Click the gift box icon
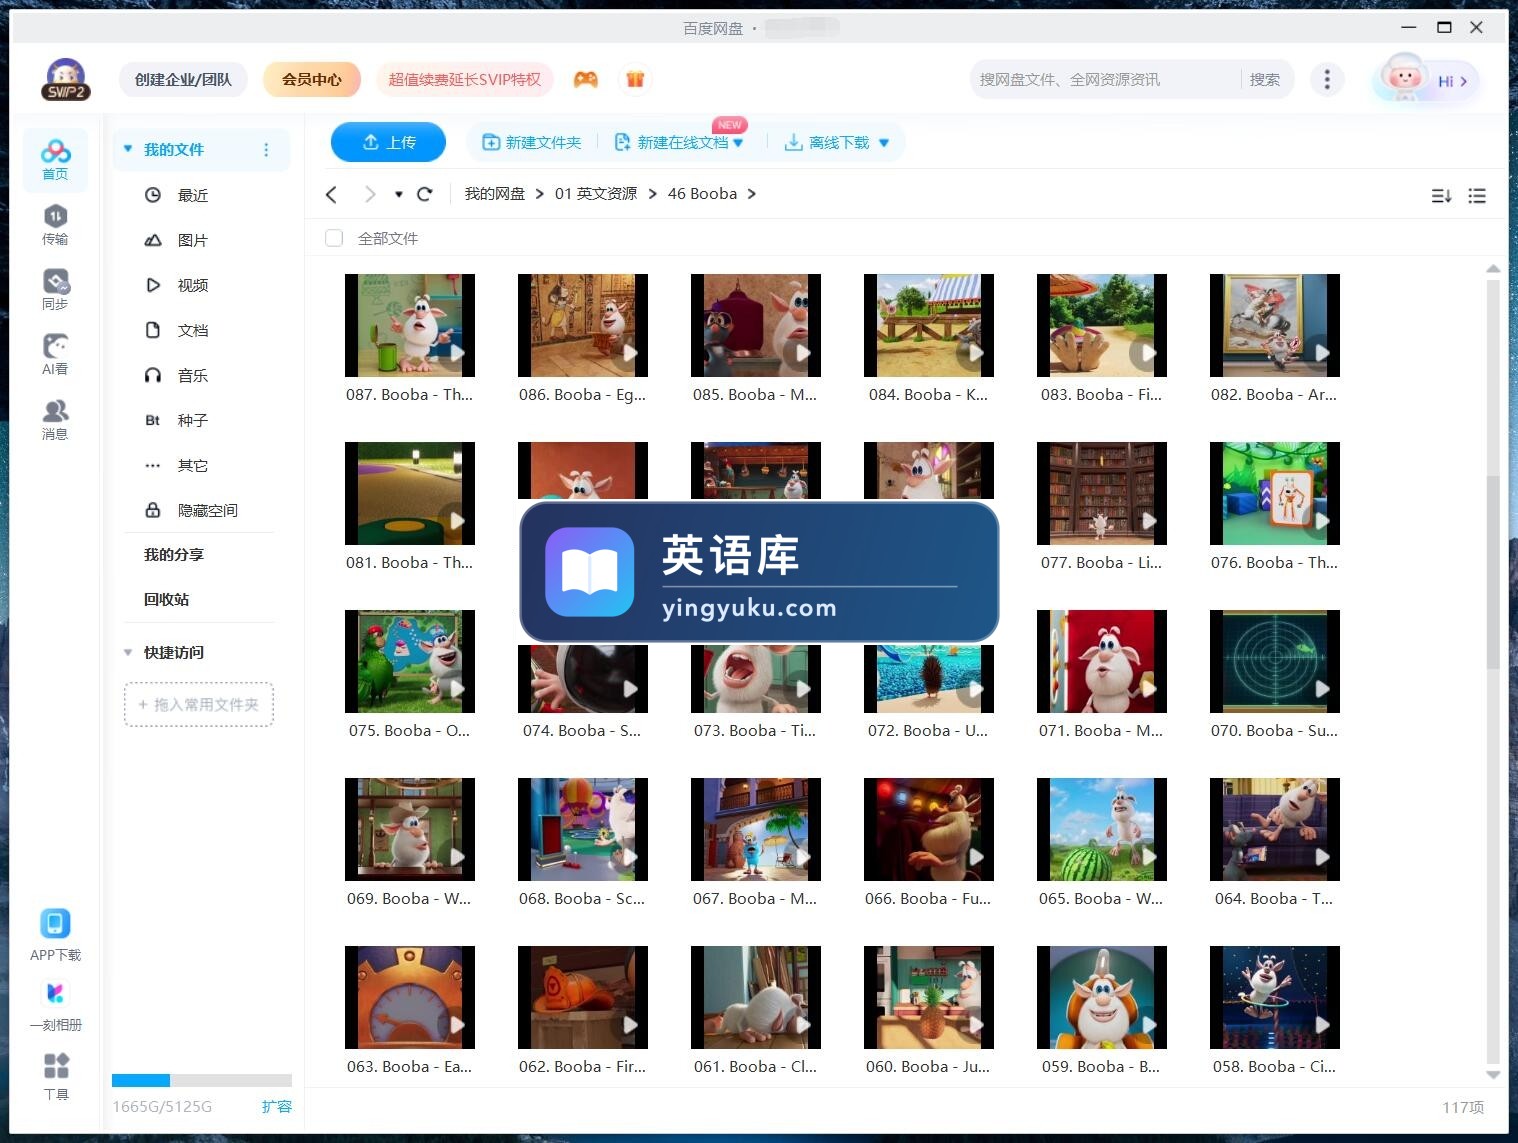 (x=635, y=79)
